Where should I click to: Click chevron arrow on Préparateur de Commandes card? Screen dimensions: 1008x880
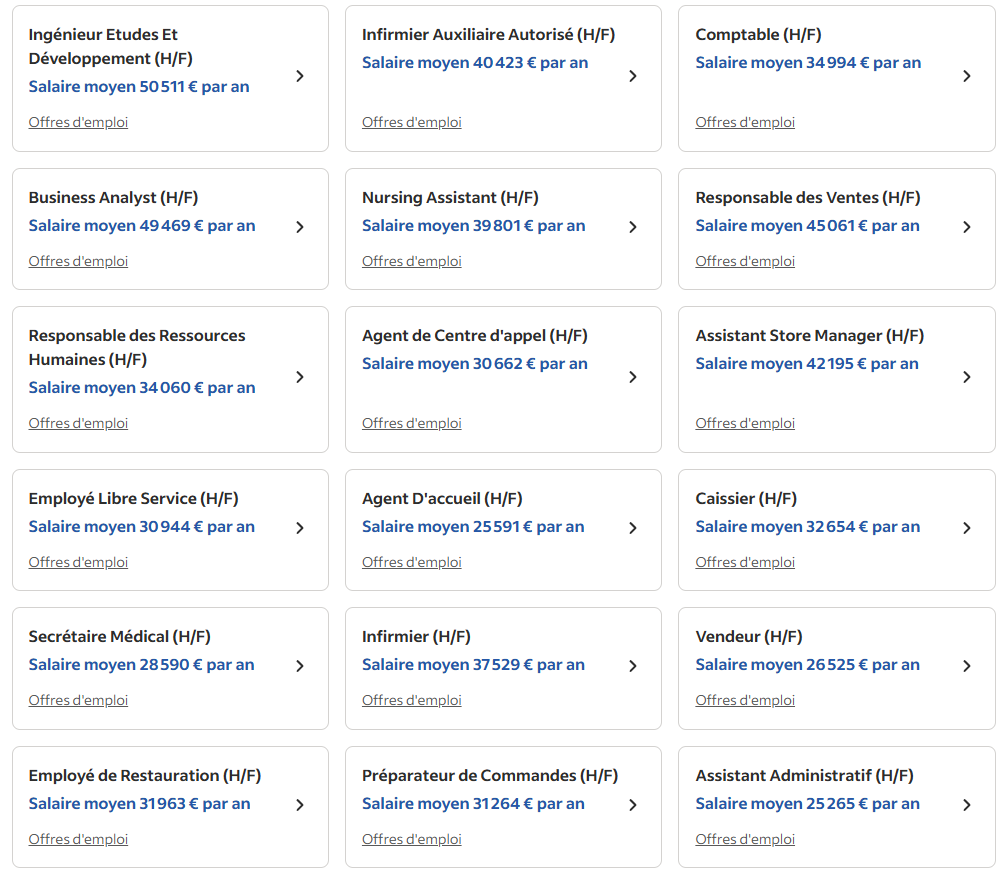[x=633, y=805]
